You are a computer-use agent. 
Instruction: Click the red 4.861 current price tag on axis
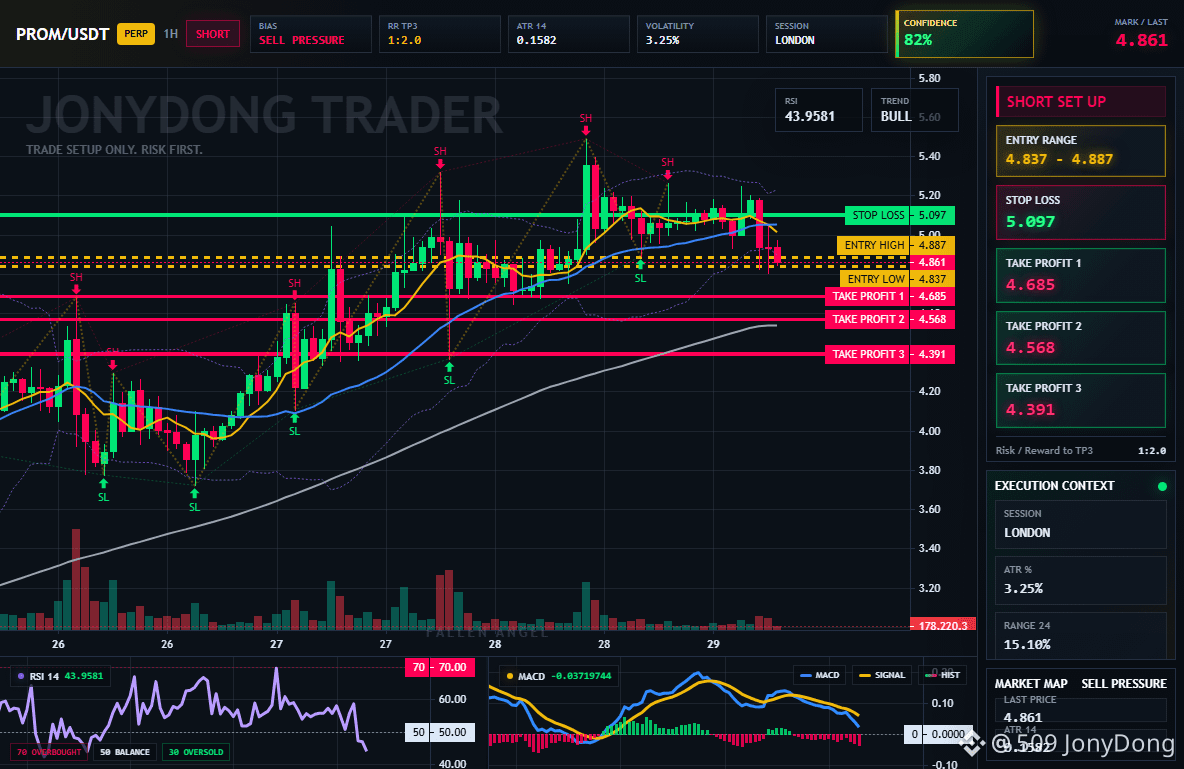pos(932,262)
